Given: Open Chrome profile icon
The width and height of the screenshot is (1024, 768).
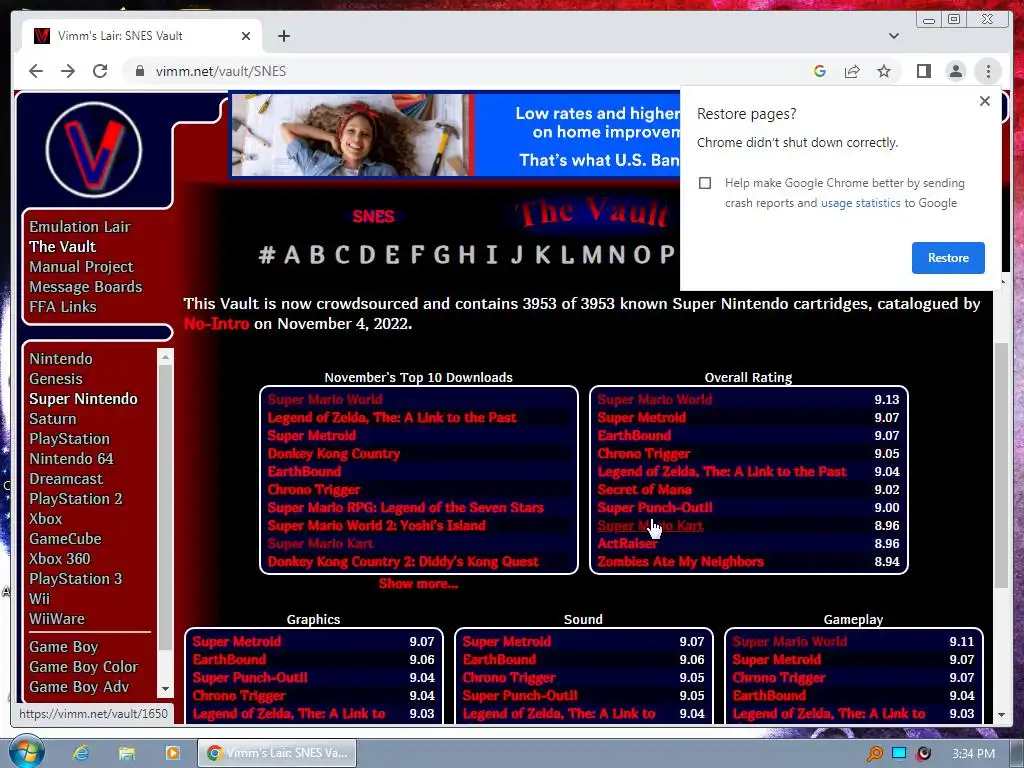Looking at the screenshot, I should click(x=955, y=71).
